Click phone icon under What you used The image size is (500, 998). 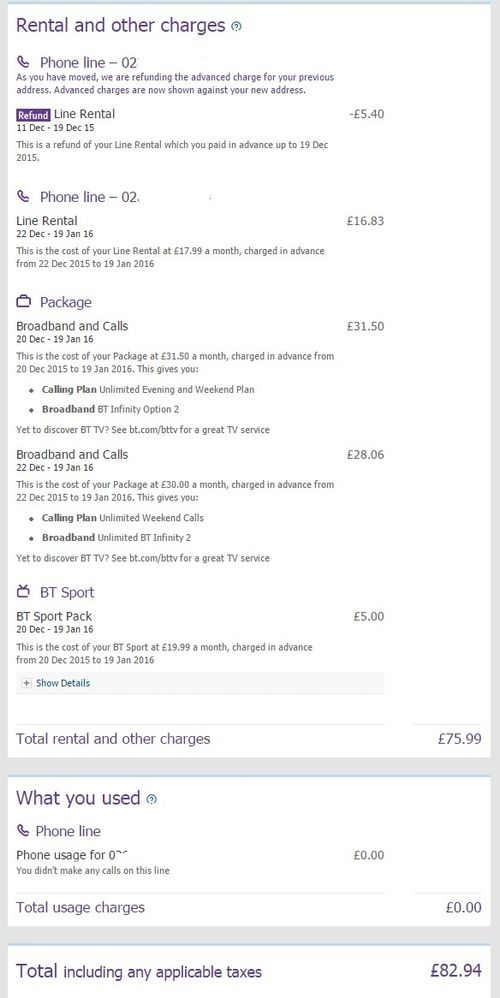coord(23,831)
